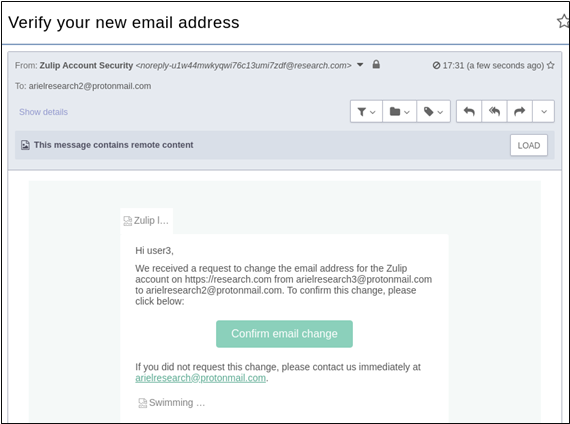Expand the more actions chevron button
570x424 pixels.
pos(543,112)
